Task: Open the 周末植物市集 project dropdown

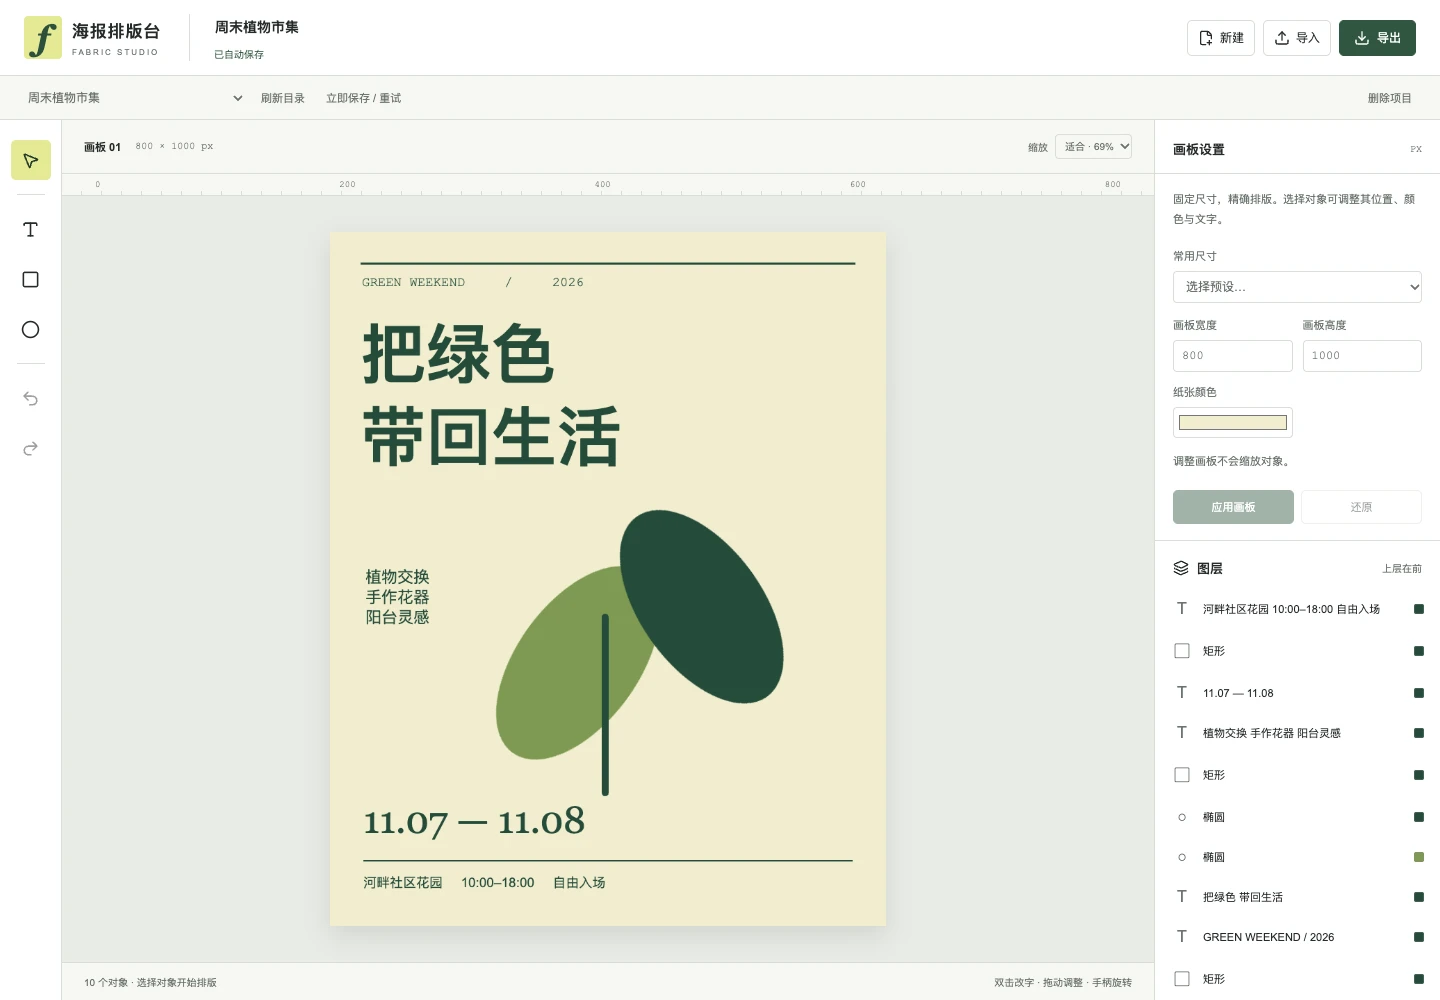Action: click(135, 98)
